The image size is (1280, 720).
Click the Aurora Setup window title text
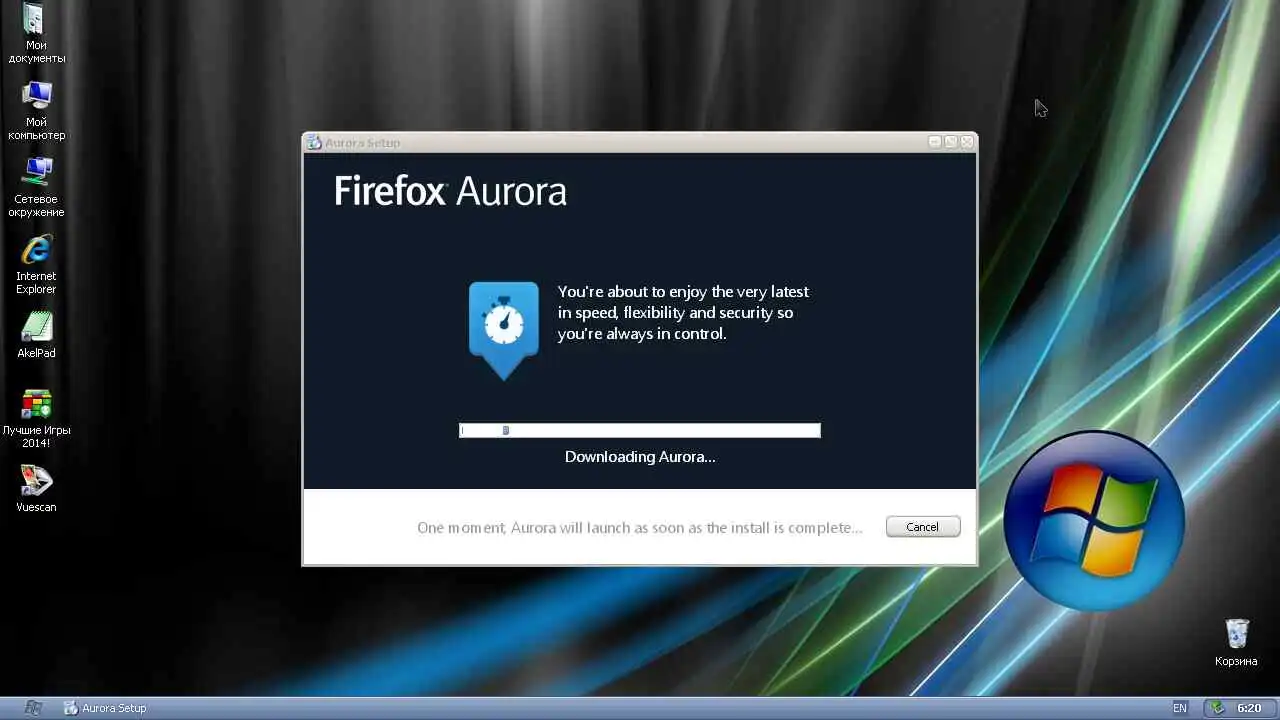tap(362, 143)
